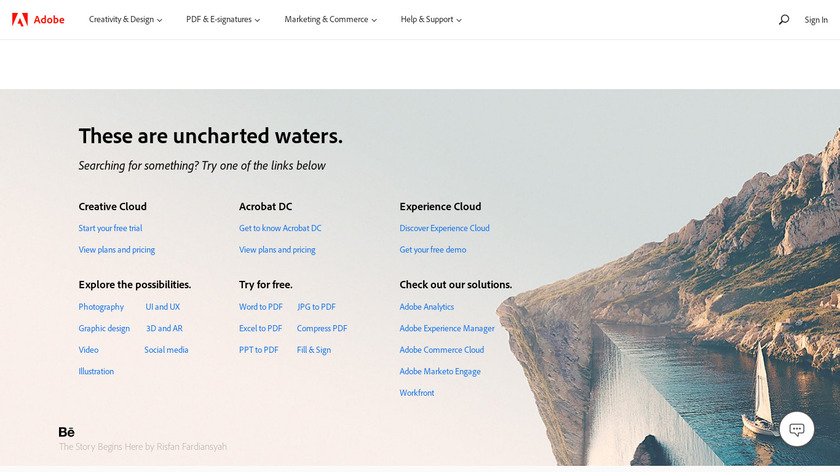This screenshot has width=840, height=472.
Task: Click Get your free demo link
Action: click(x=433, y=250)
